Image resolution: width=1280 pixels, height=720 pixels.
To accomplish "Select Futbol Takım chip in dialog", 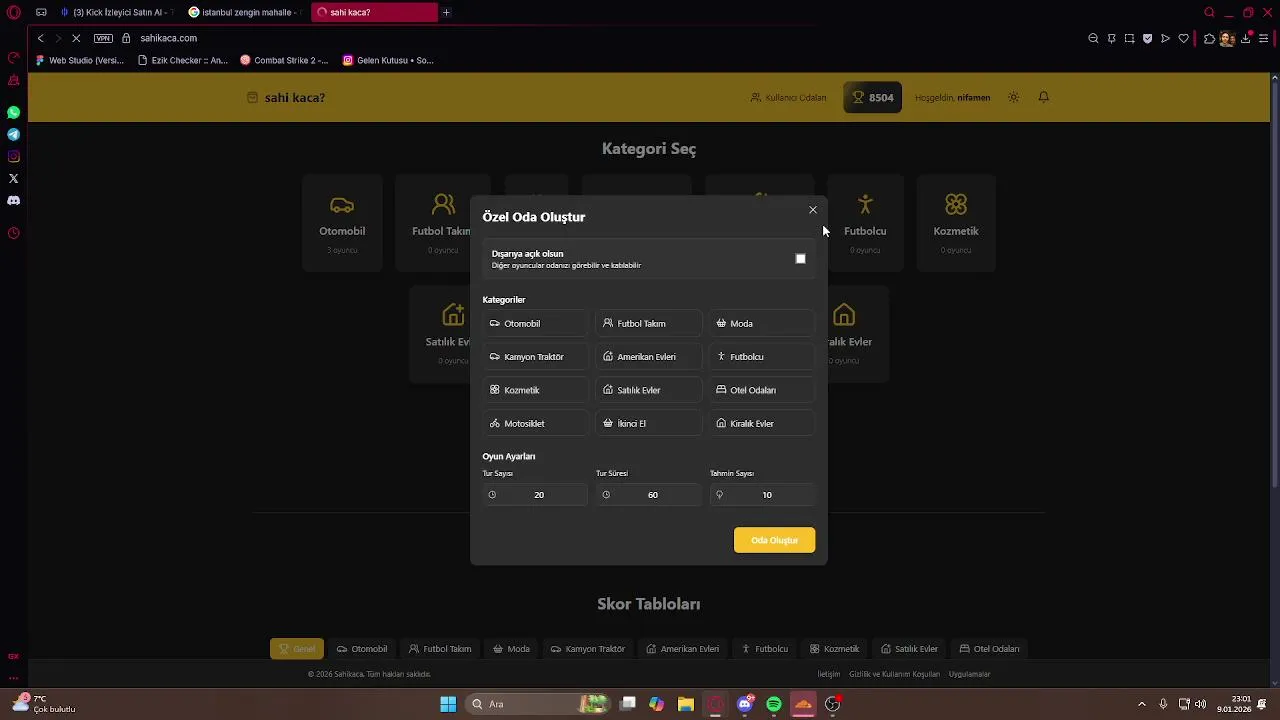I will [648, 324].
